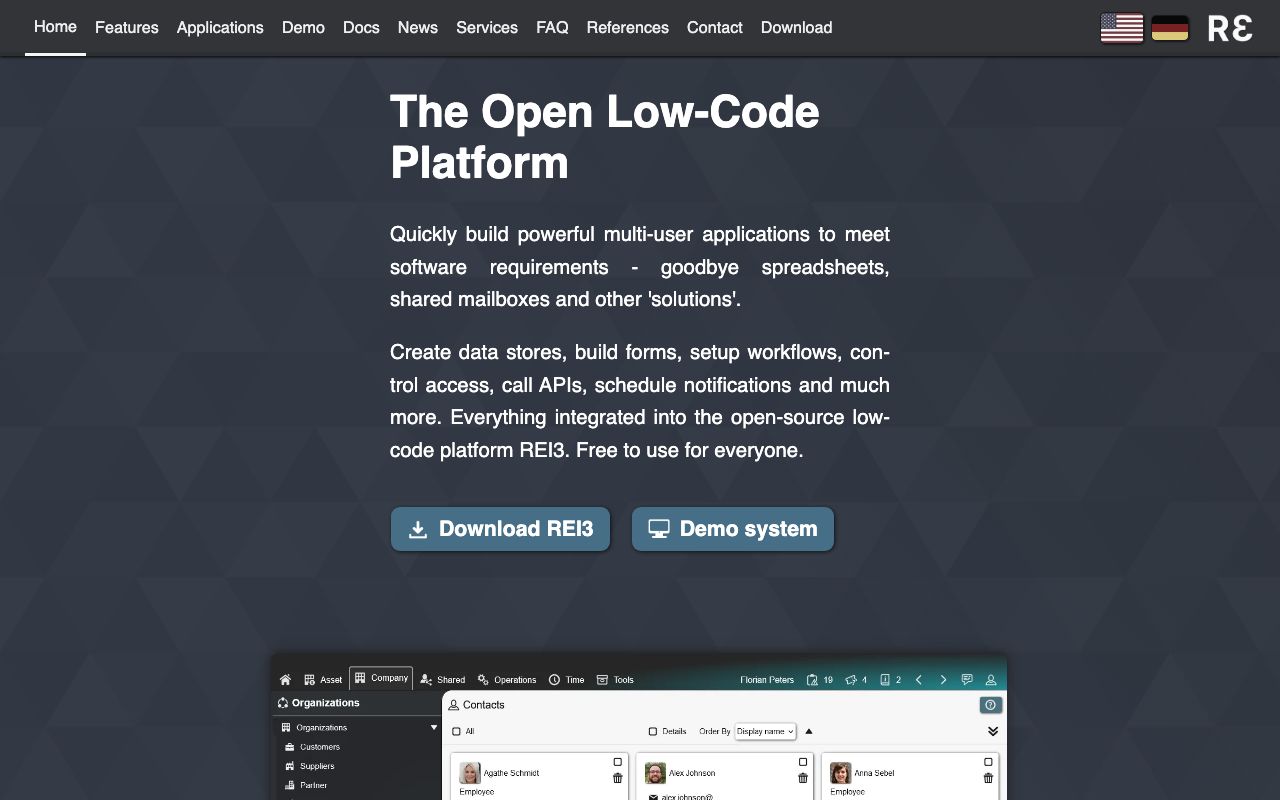
Task: Switch language to German via German flag
Action: pyautogui.click(x=1170, y=28)
